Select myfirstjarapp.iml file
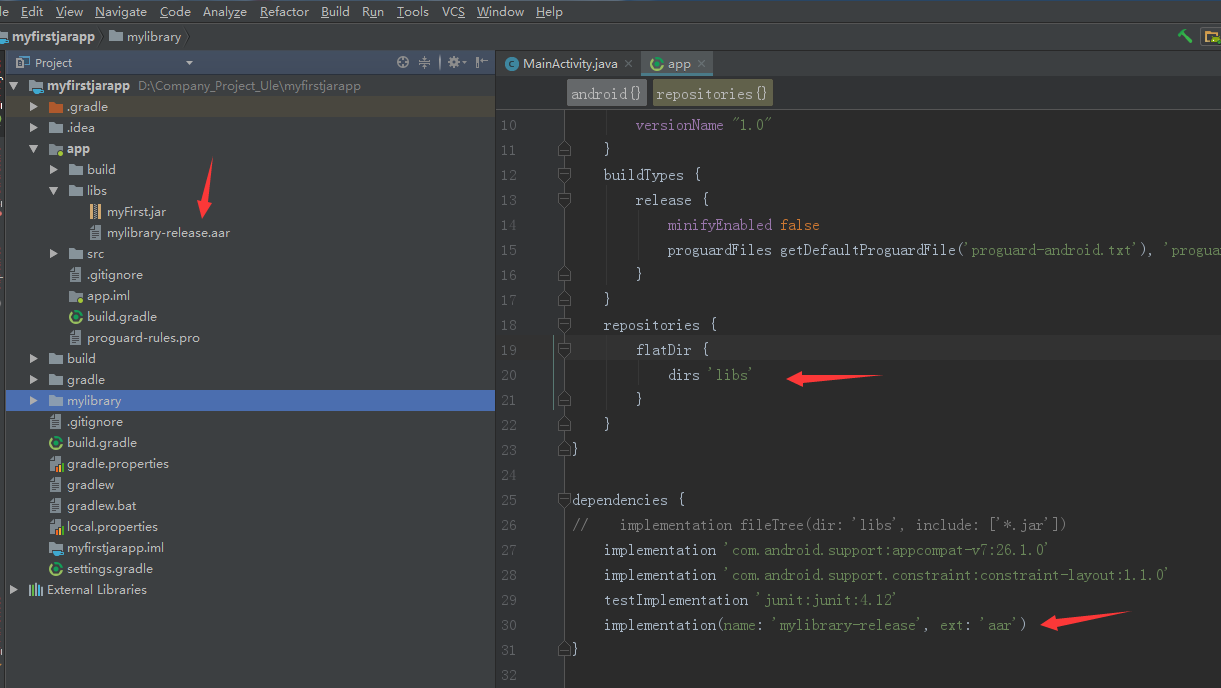Image resolution: width=1221 pixels, height=688 pixels. tap(106, 548)
